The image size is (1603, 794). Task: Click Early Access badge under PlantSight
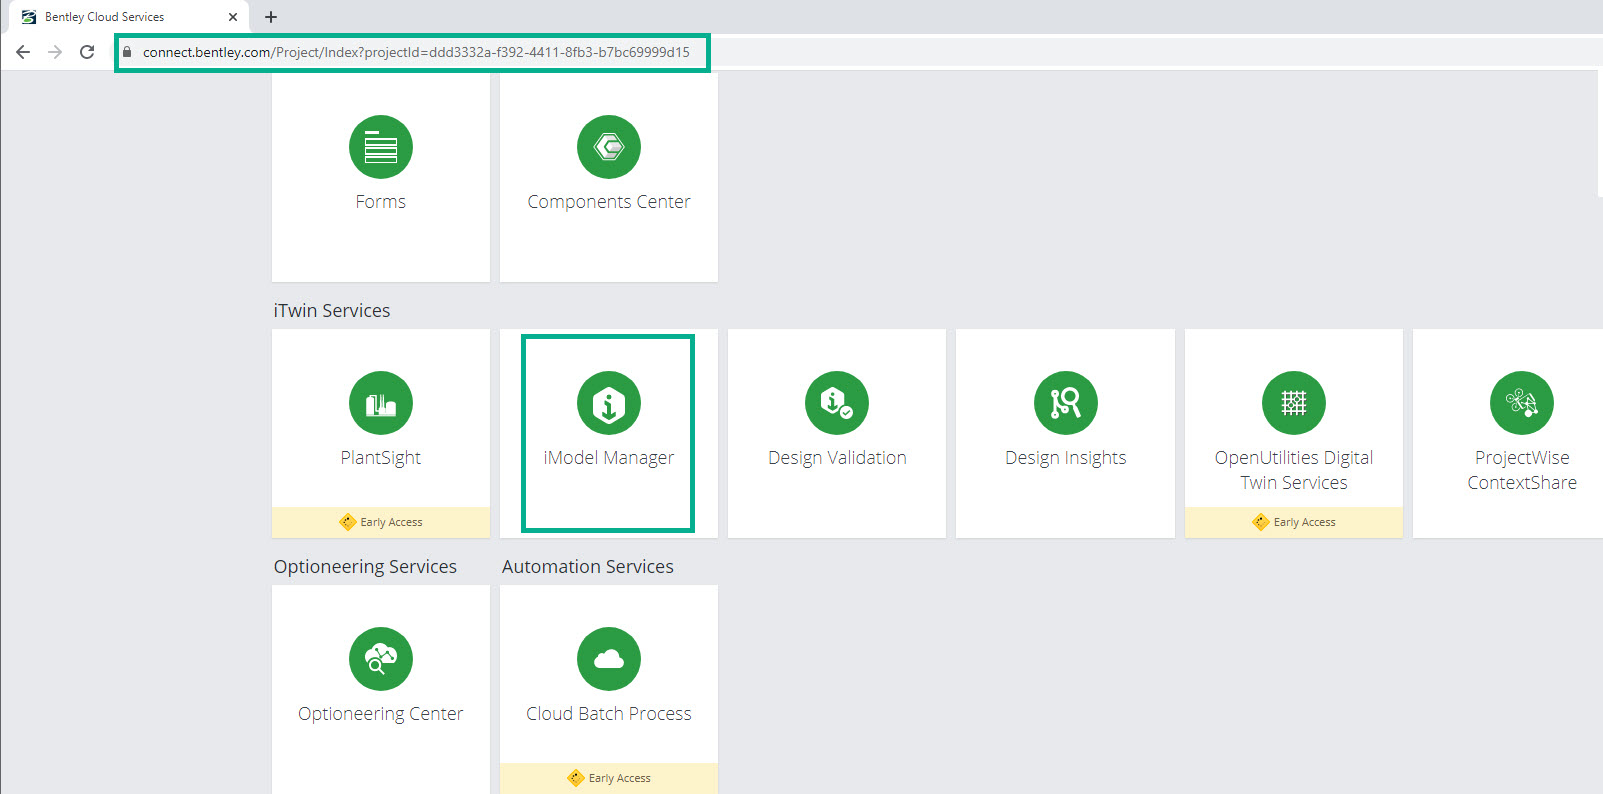tap(381, 522)
